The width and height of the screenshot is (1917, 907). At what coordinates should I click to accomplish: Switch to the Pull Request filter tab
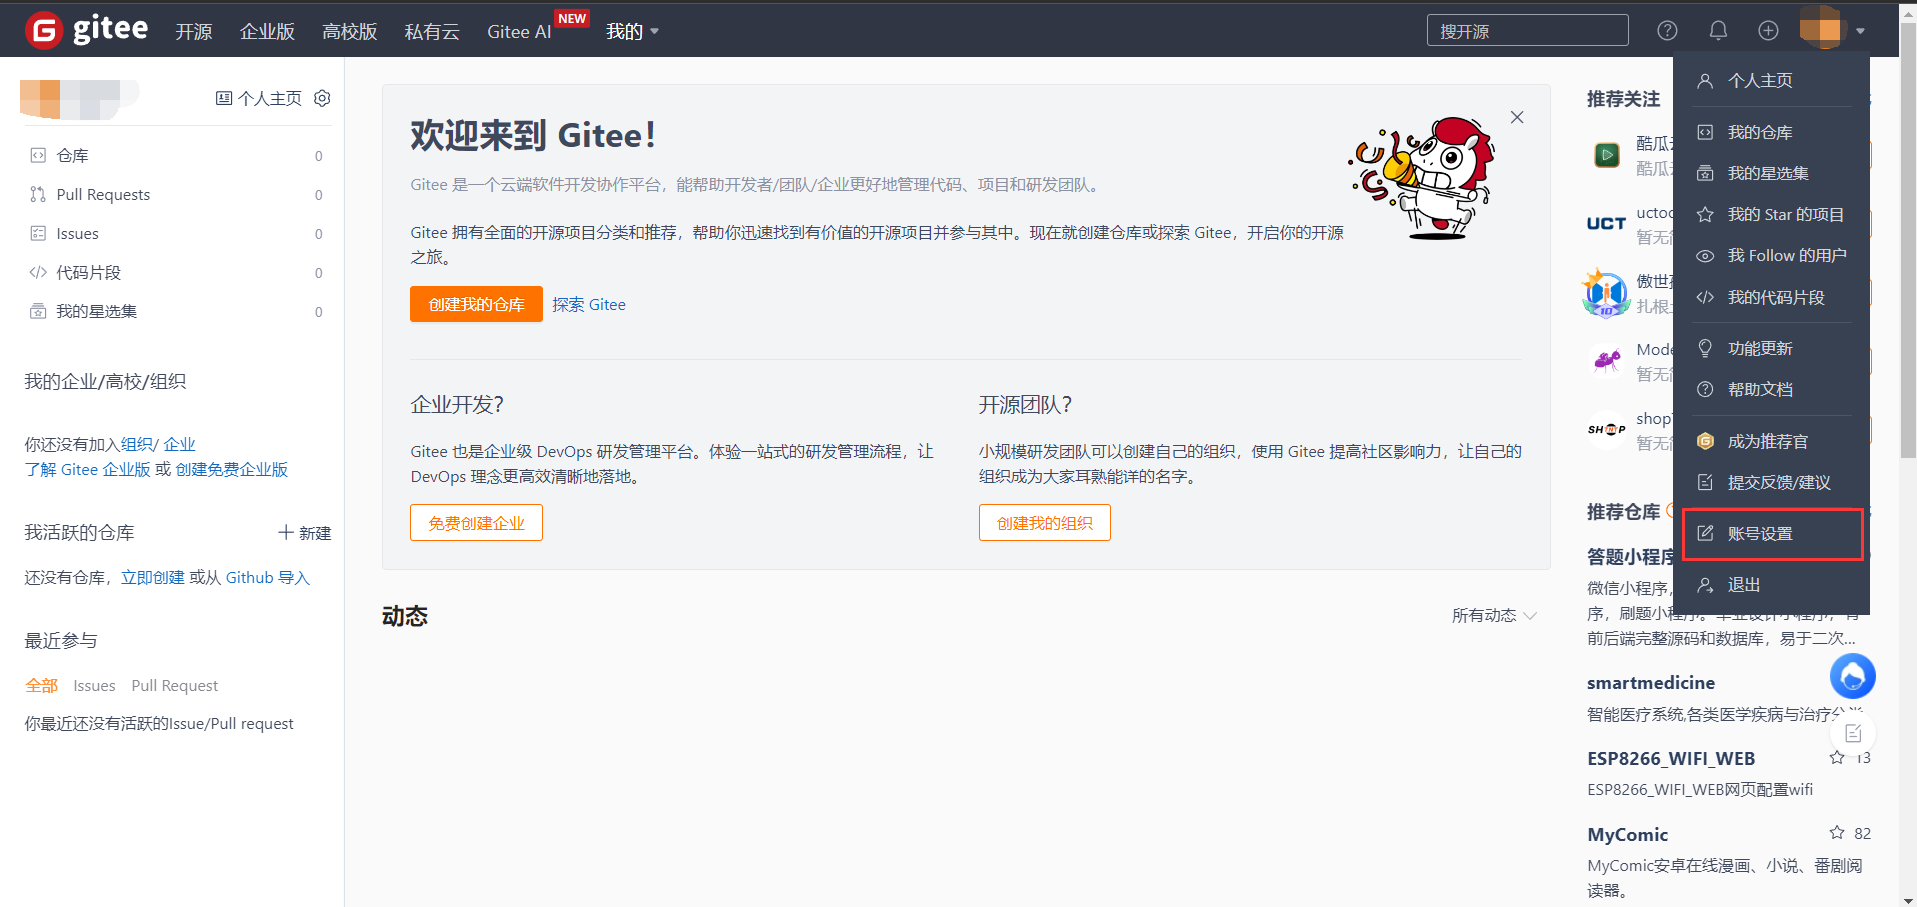[x=174, y=685]
